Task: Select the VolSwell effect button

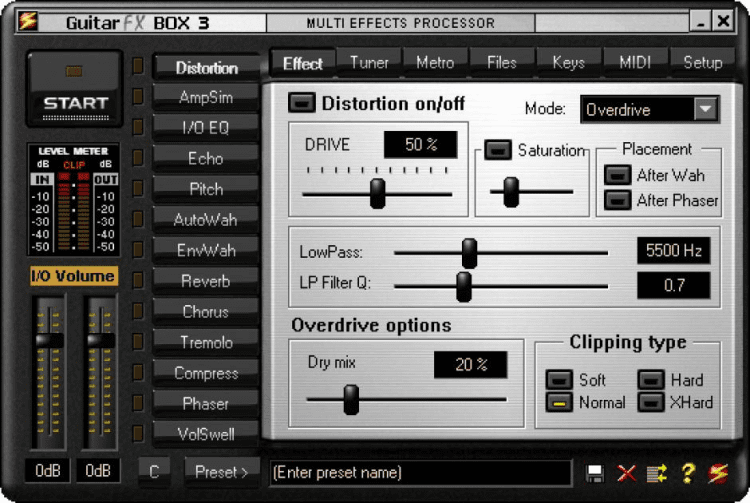Action: [x=207, y=434]
